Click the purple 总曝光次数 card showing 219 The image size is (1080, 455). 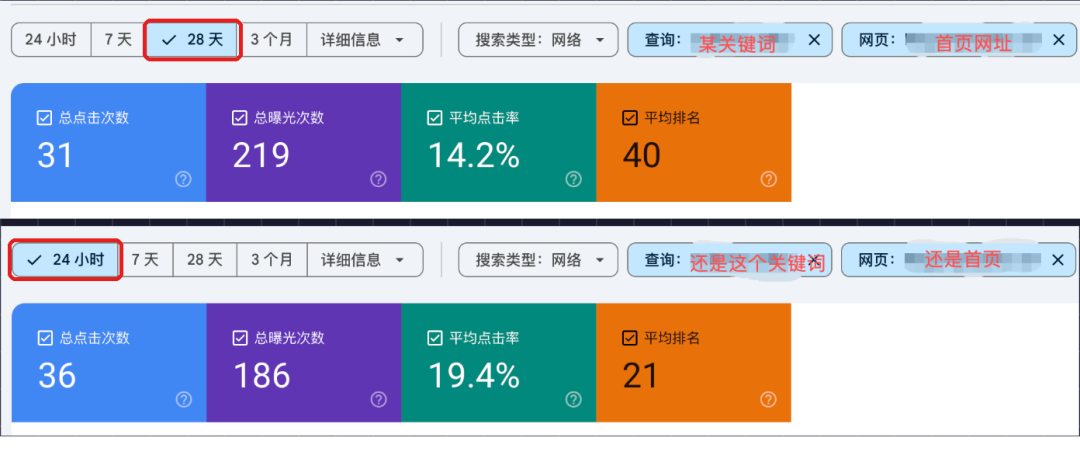click(x=304, y=142)
